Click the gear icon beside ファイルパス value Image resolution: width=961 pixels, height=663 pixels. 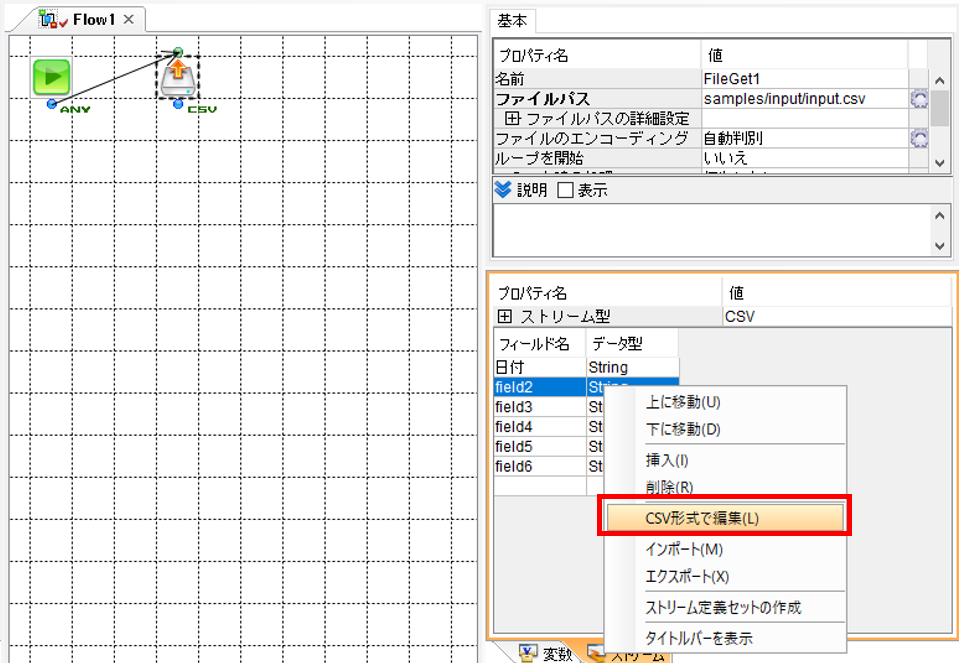[919, 99]
